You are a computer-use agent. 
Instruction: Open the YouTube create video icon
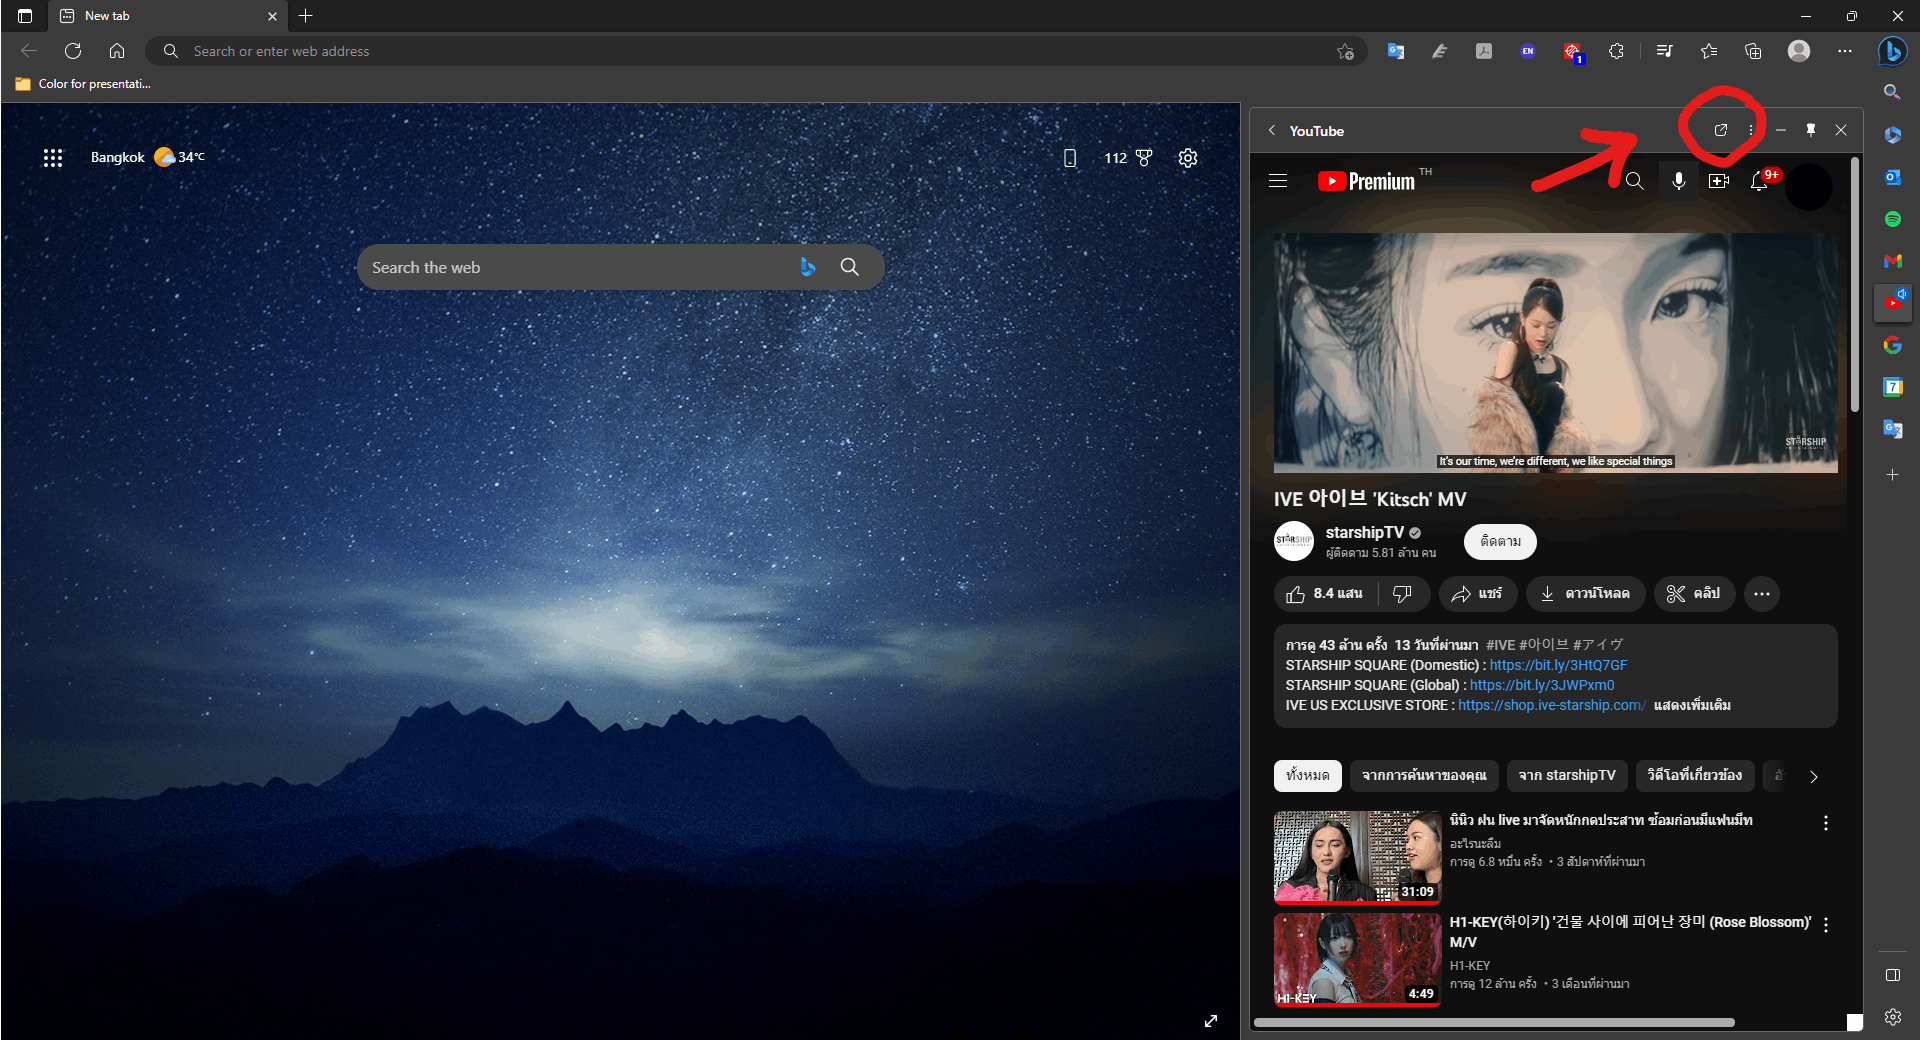click(1720, 181)
